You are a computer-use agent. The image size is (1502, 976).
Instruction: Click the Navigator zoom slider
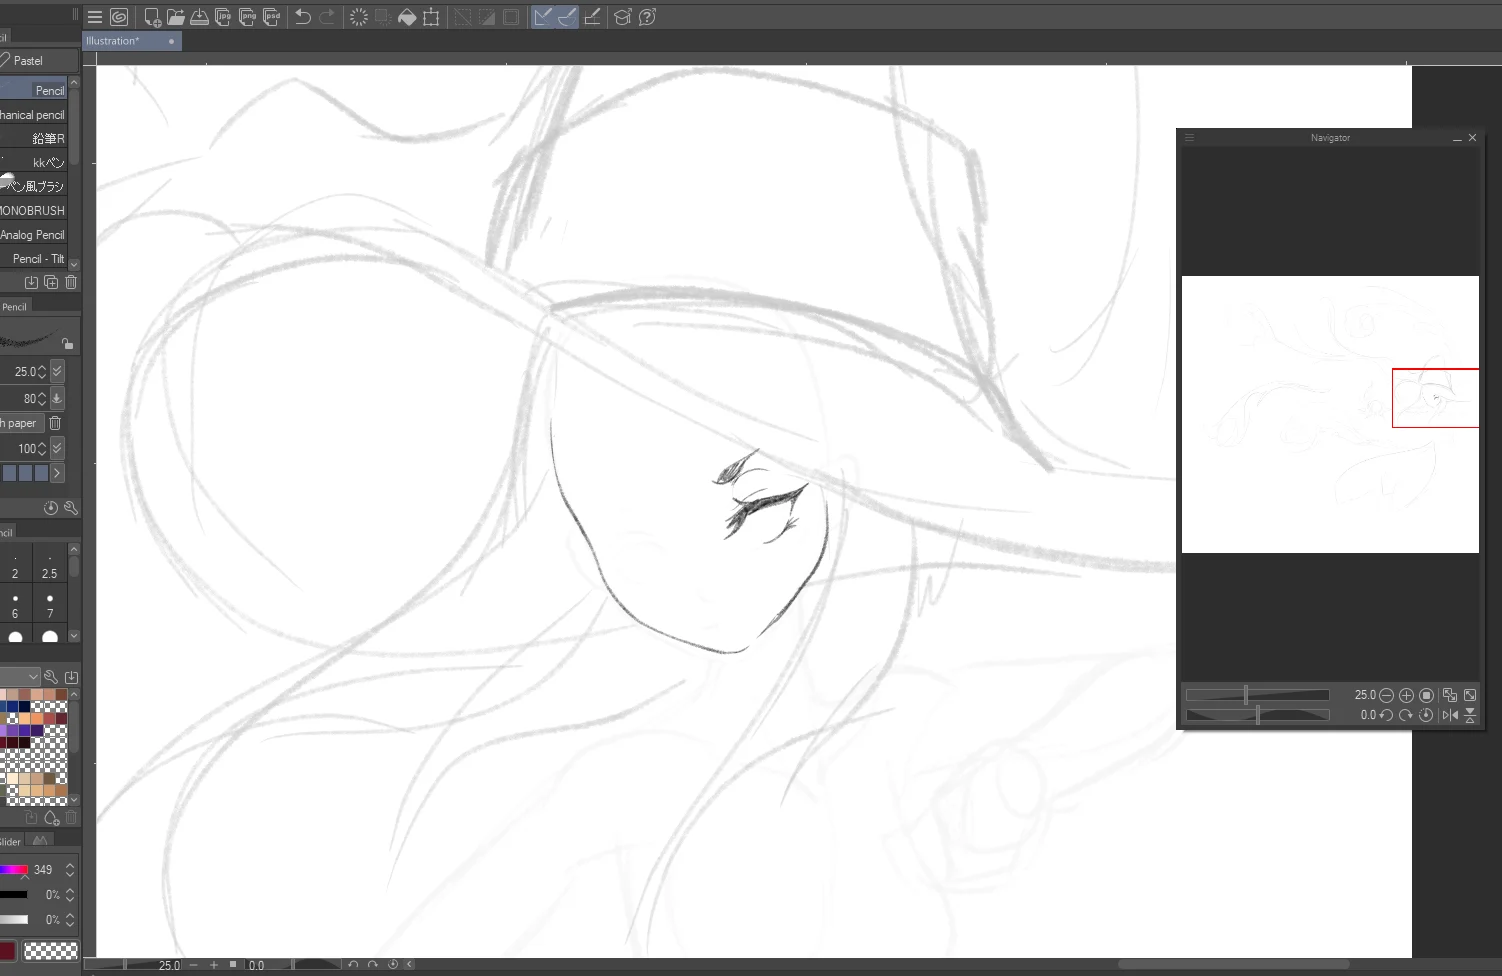[x=1257, y=695]
